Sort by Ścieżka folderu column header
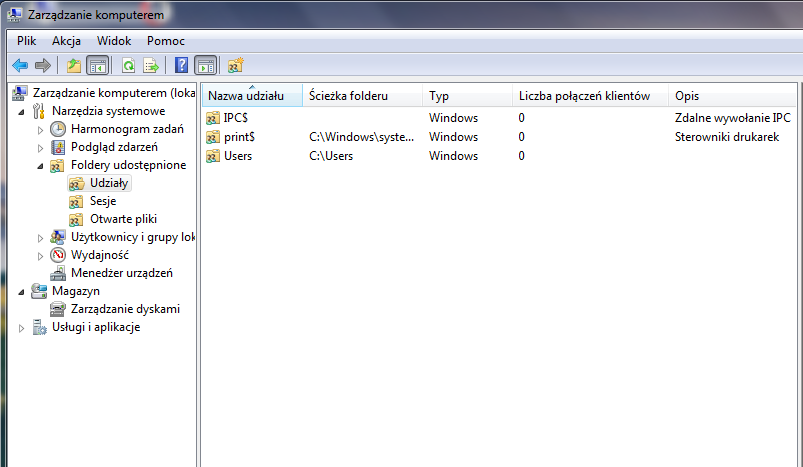 coord(363,96)
